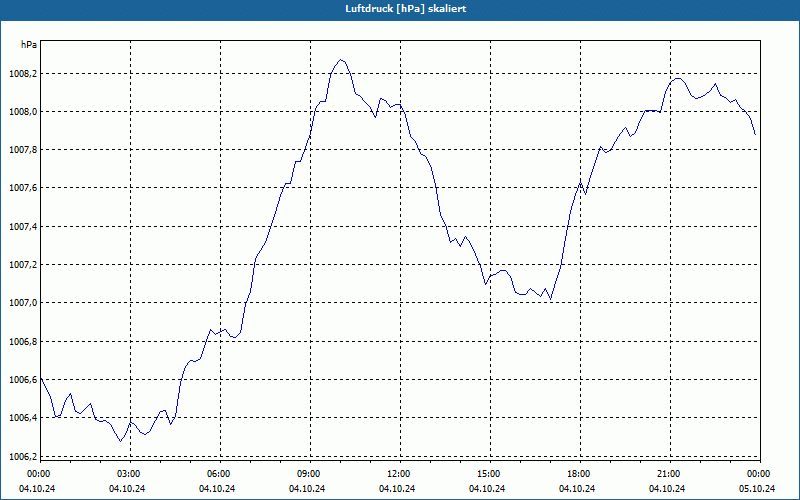Select the 12:00 time axis label
The width and height of the screenshot is (800, 500).
pos(399,473)
